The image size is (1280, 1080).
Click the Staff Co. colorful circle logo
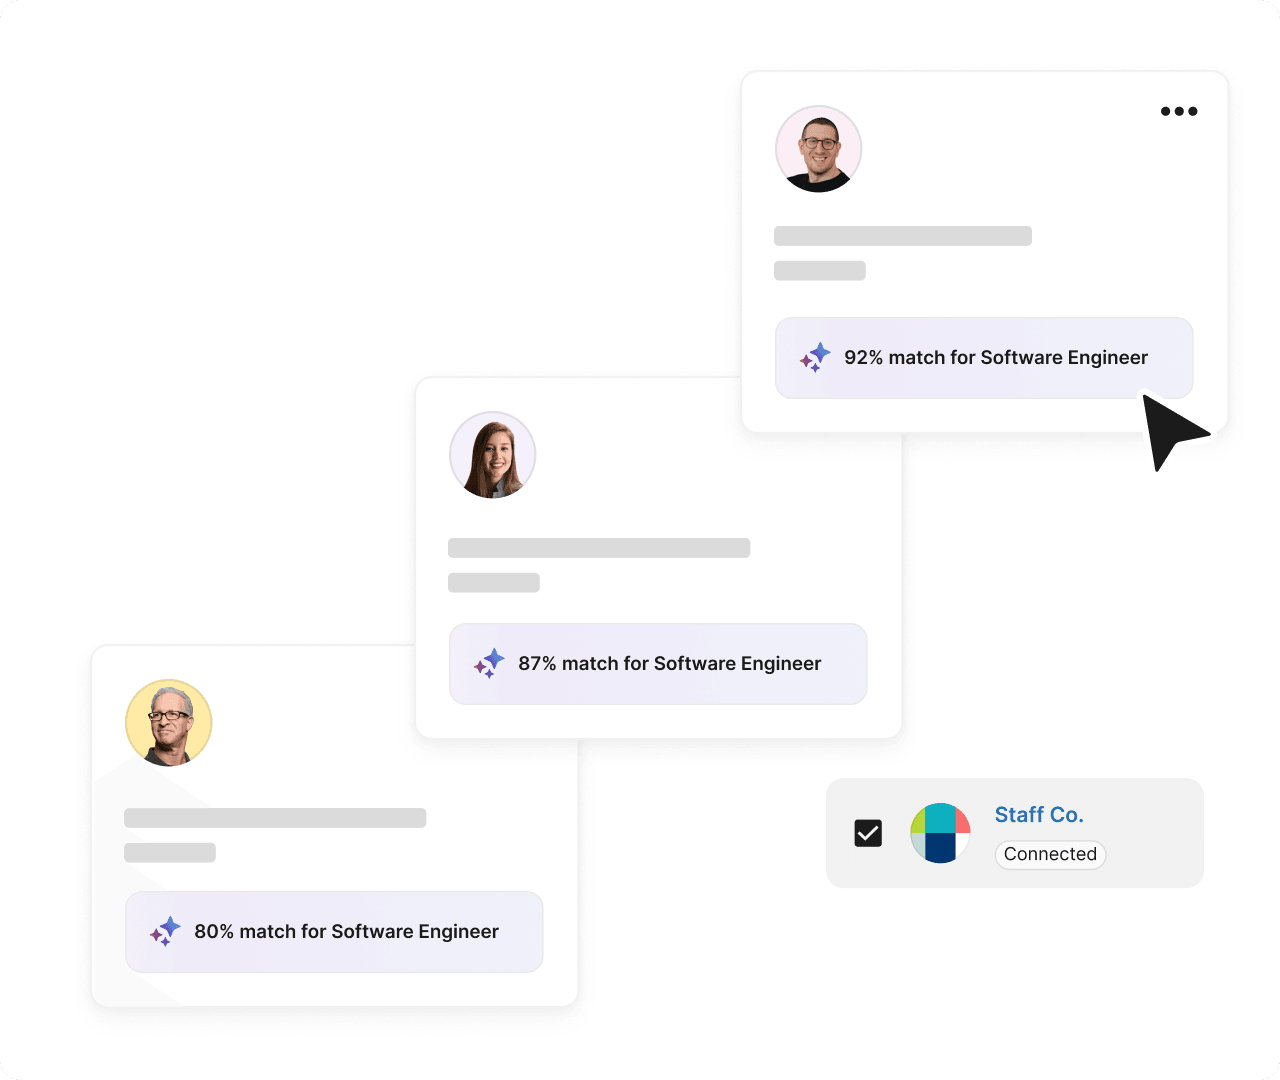coord(940,833)
